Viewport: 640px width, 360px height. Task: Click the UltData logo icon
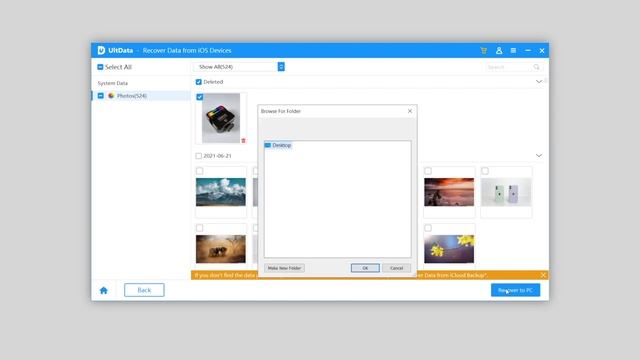(101, 50)
